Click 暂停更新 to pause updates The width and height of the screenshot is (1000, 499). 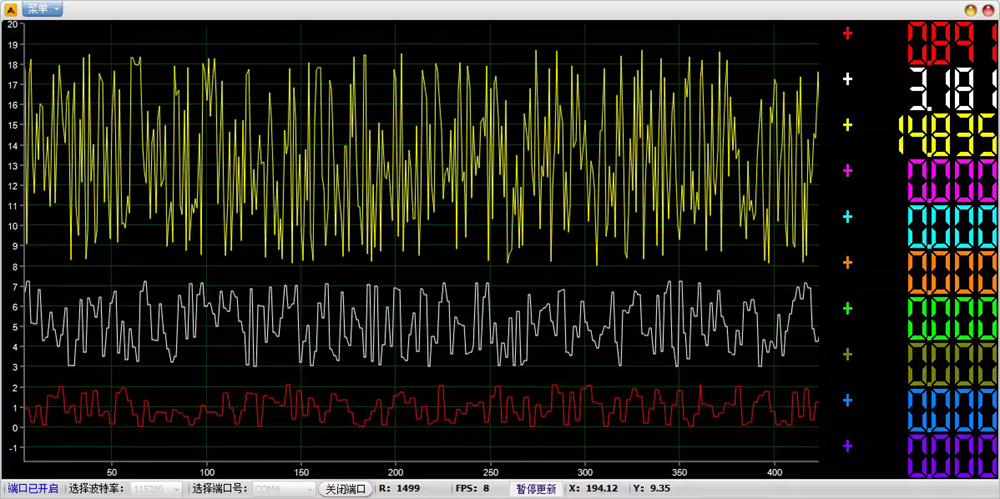point(535,489)
